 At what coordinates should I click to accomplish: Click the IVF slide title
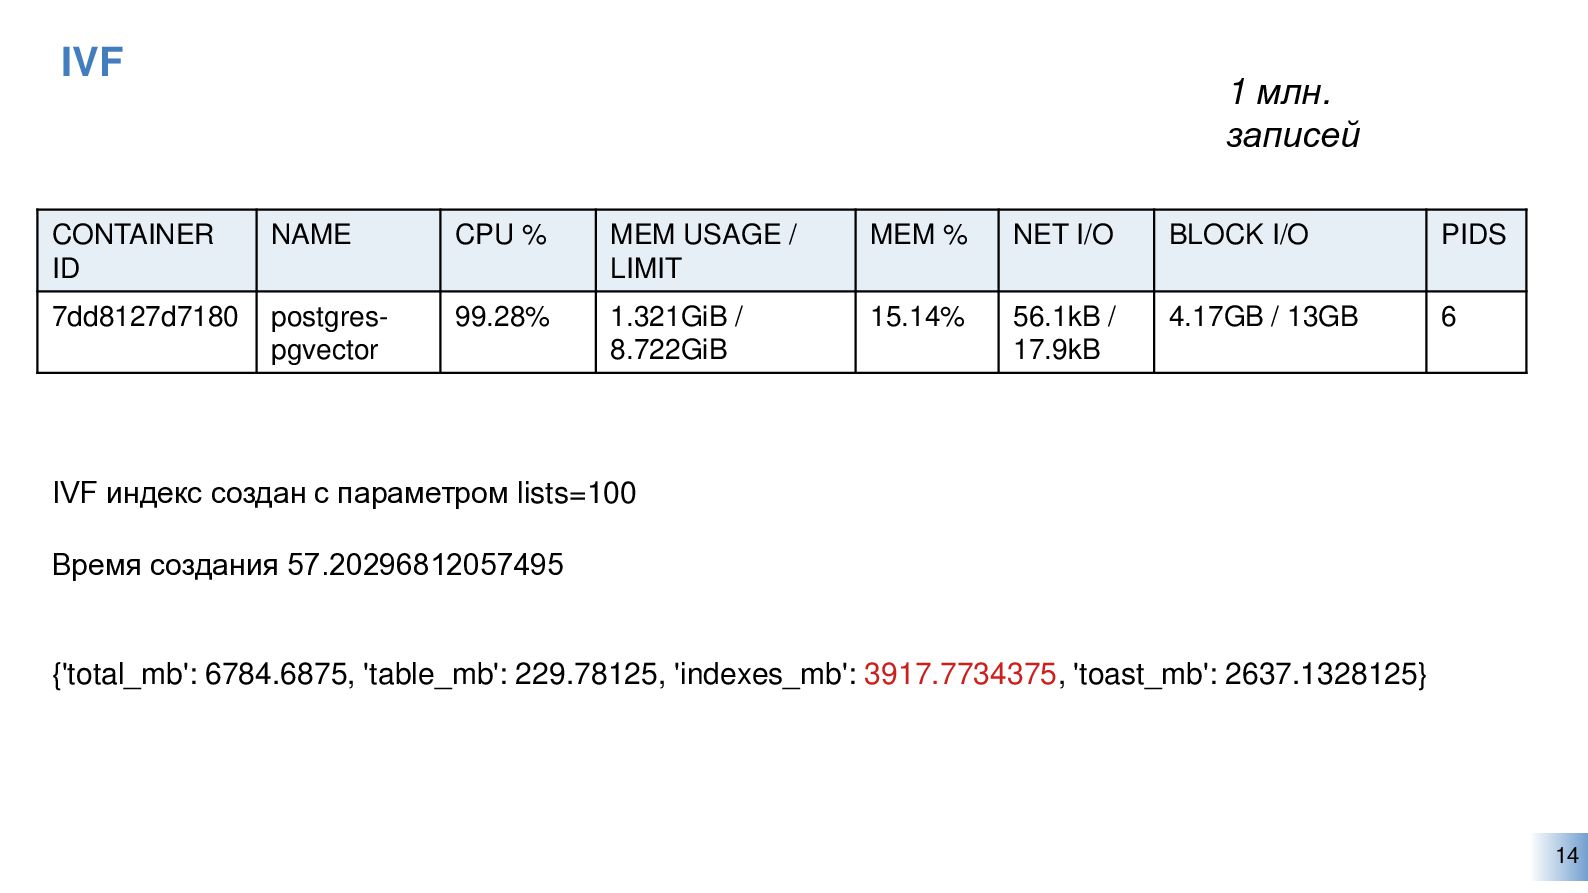pos(92,62)
